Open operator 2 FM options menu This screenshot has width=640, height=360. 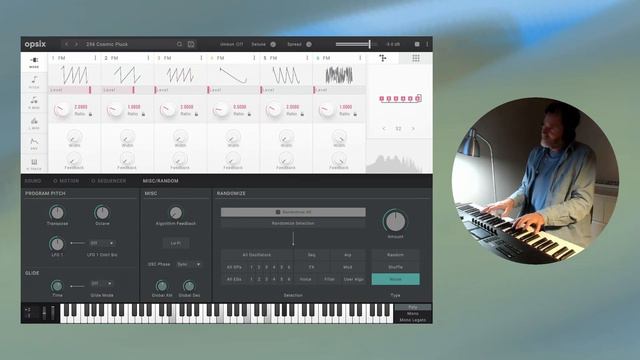click(x=148, y=58)
